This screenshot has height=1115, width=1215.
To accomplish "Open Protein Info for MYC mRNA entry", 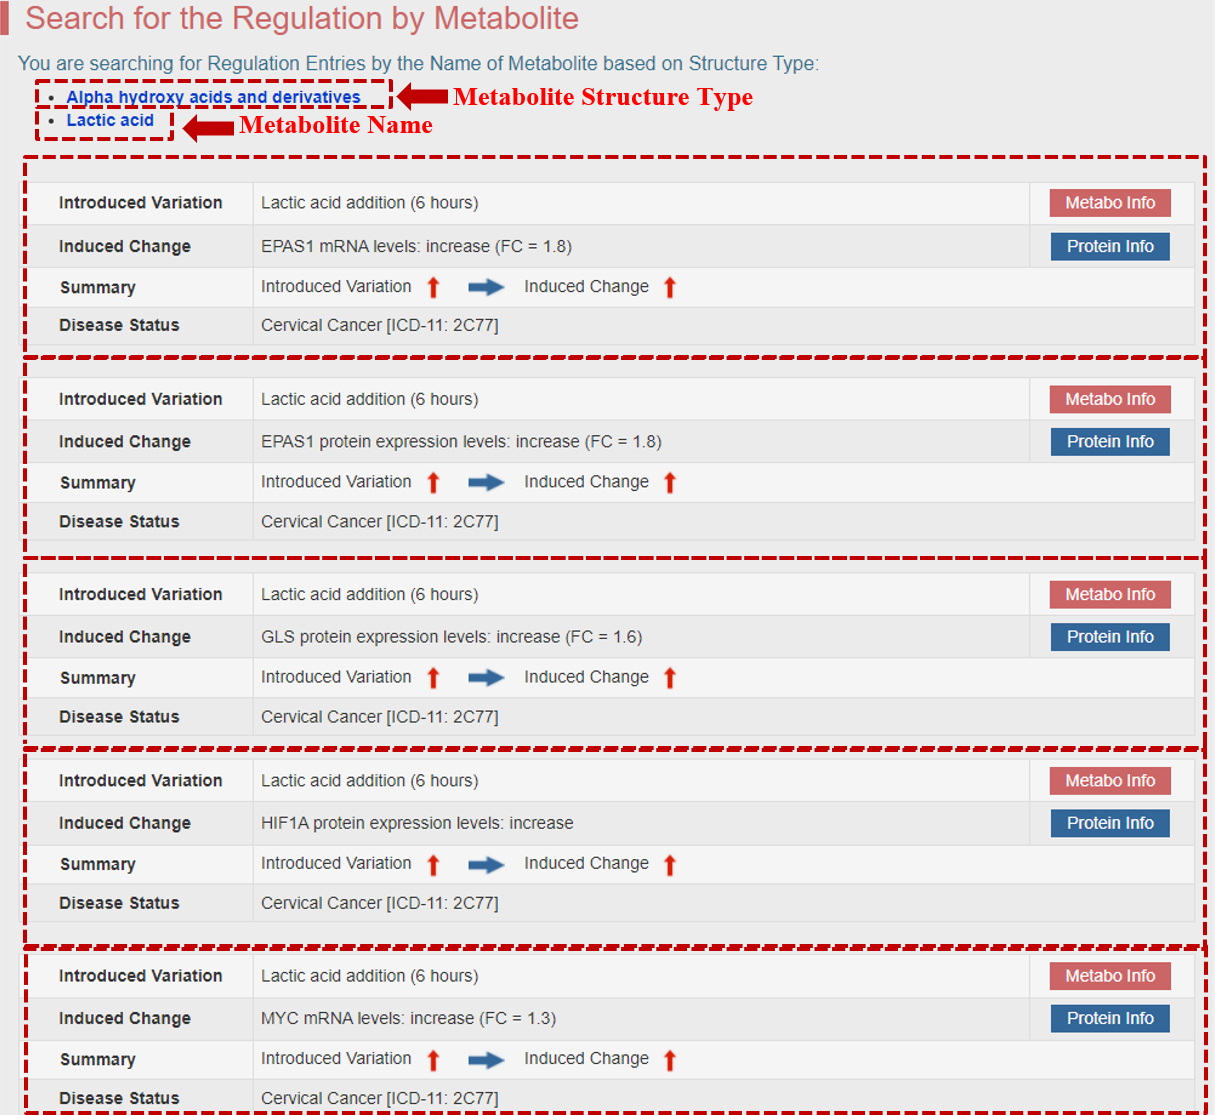I will [1109, 1018].
